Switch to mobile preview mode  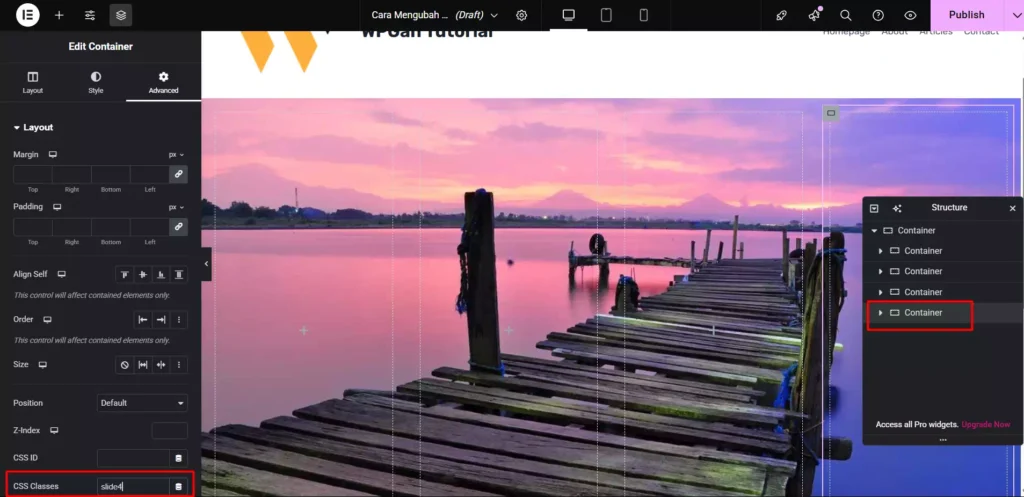click(x=643, y=15)
